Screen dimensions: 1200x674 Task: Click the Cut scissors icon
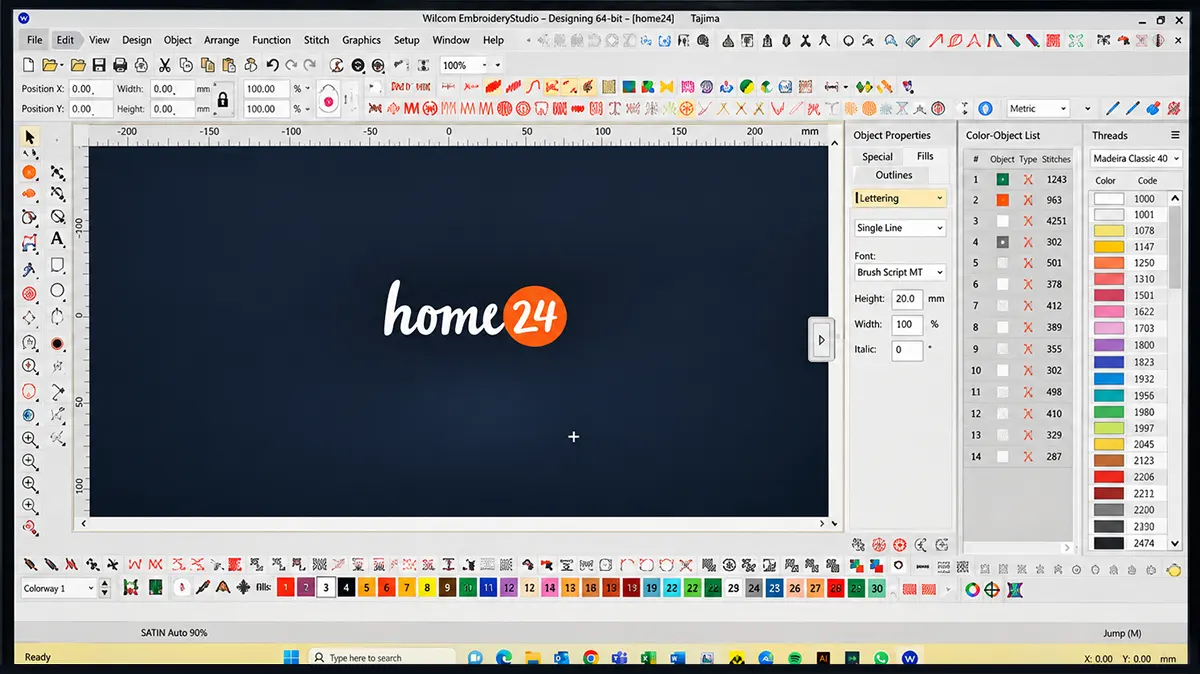[x=165, y=65]
